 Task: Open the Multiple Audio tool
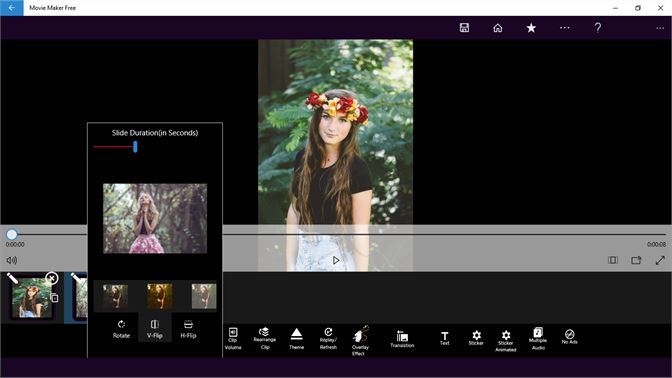(538, 339)
